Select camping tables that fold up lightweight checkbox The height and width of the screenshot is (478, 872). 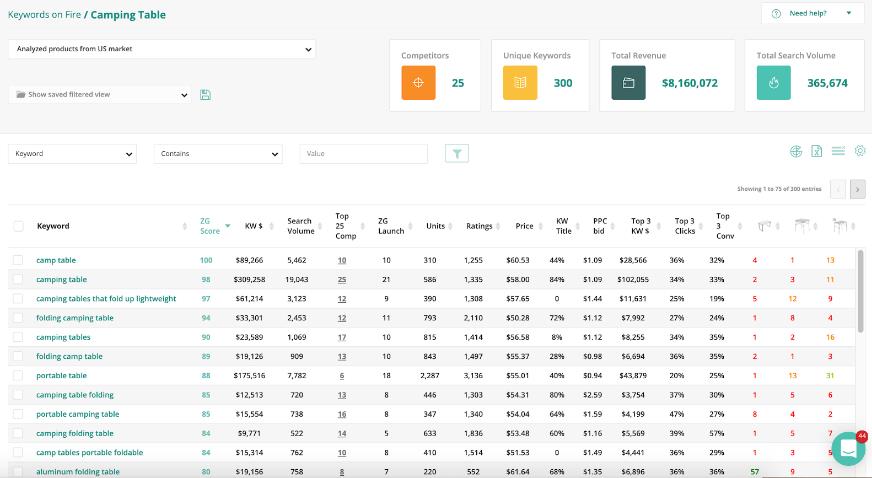(x=18, y=299)
